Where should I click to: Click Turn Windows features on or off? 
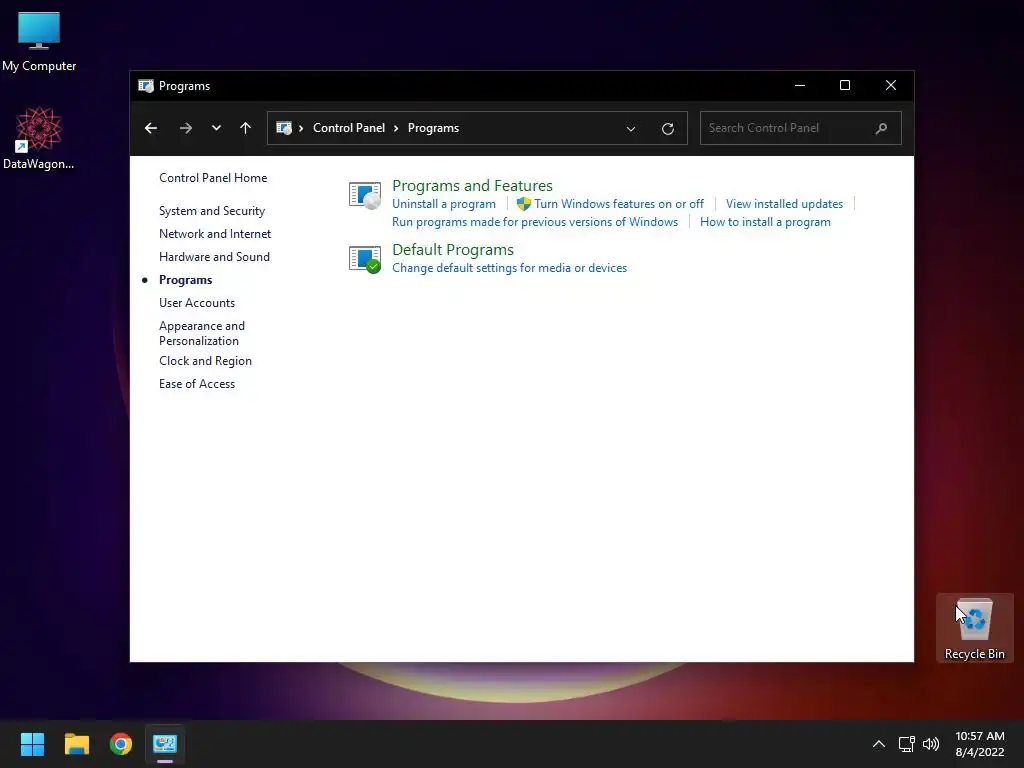[618, 204]
